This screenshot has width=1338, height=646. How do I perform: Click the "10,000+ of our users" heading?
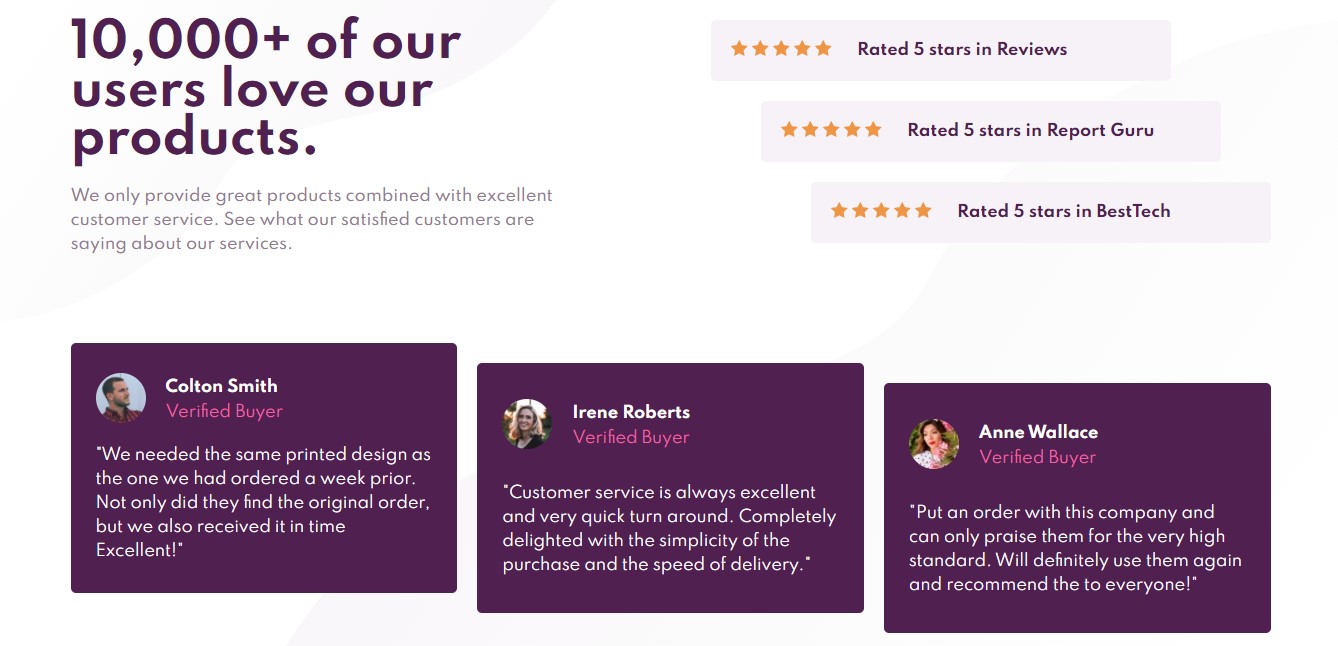tap(266, 88)
